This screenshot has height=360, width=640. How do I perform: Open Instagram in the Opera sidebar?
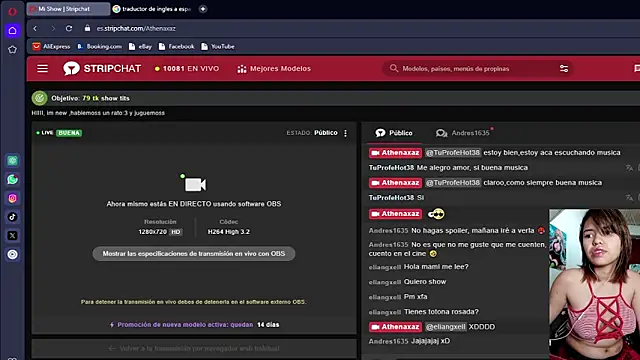13,198
